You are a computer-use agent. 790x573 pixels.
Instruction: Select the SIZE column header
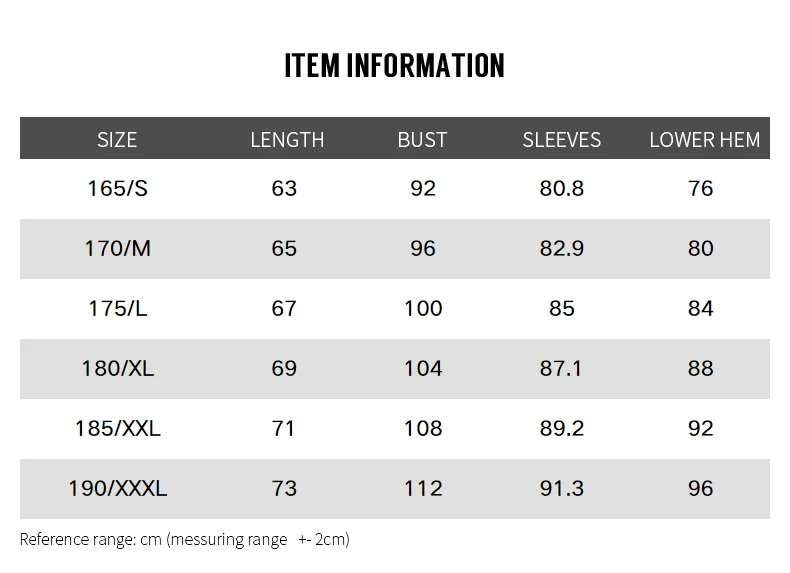[117, 140]
